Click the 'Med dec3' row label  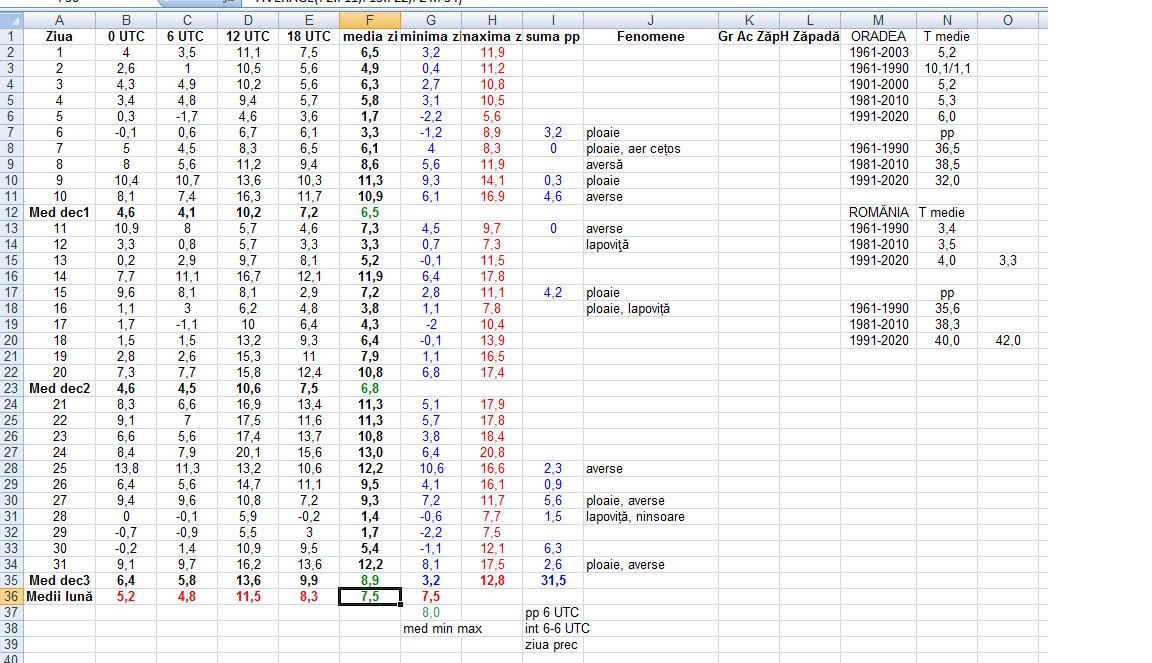pyautogui.click(x=60, y=580)
